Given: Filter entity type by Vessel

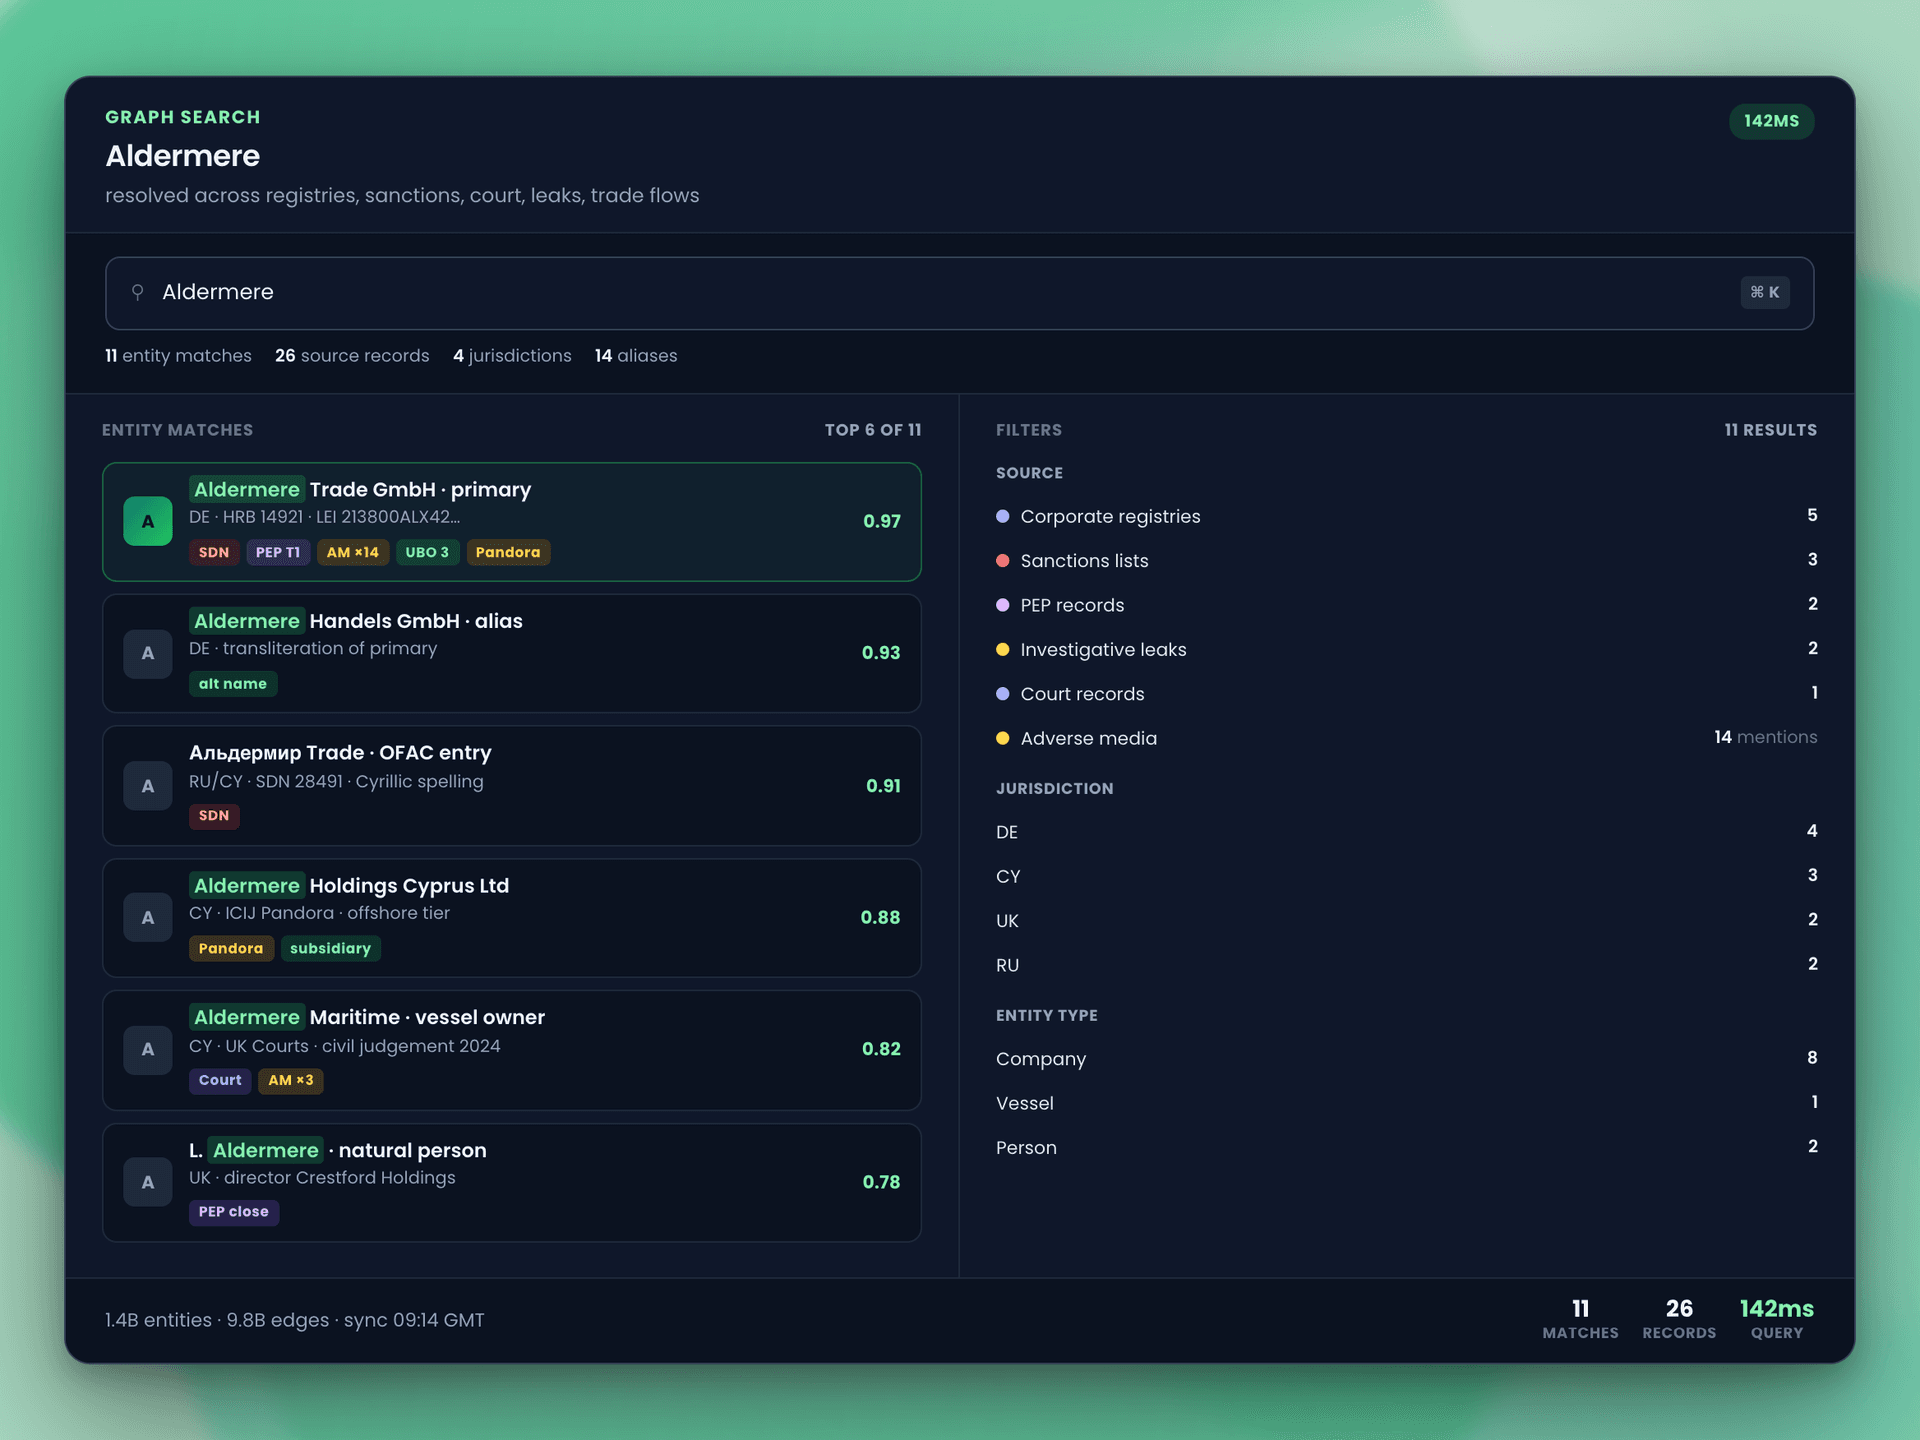Looking at the screenshot, I should pos(1406,1103).
